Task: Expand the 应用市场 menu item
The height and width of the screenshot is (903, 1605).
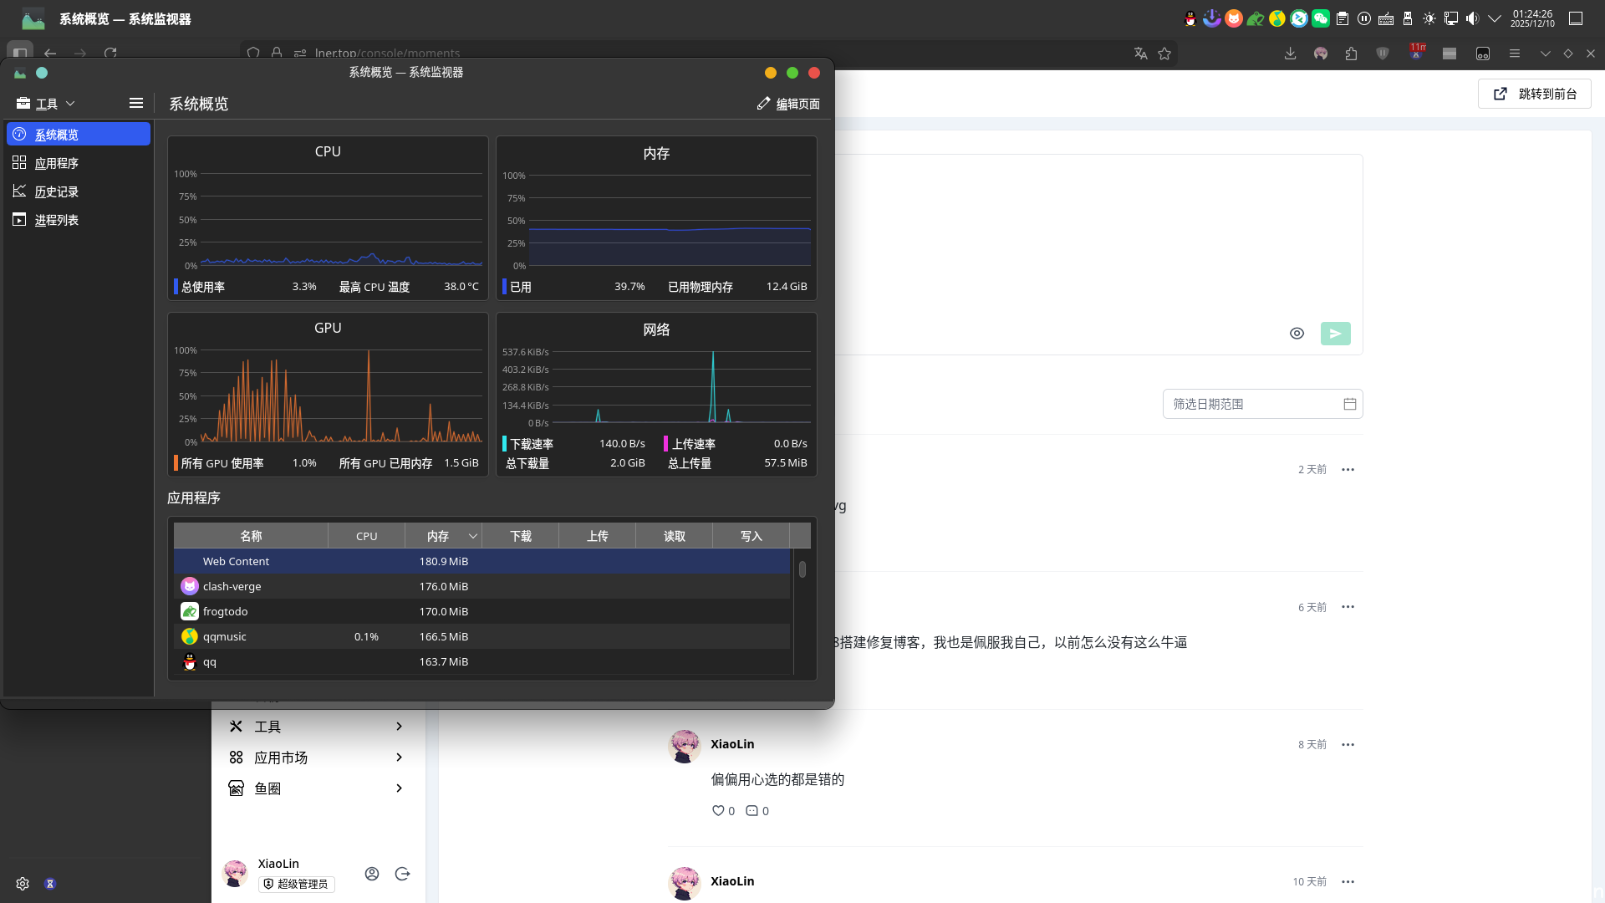Action: [317, 758]
